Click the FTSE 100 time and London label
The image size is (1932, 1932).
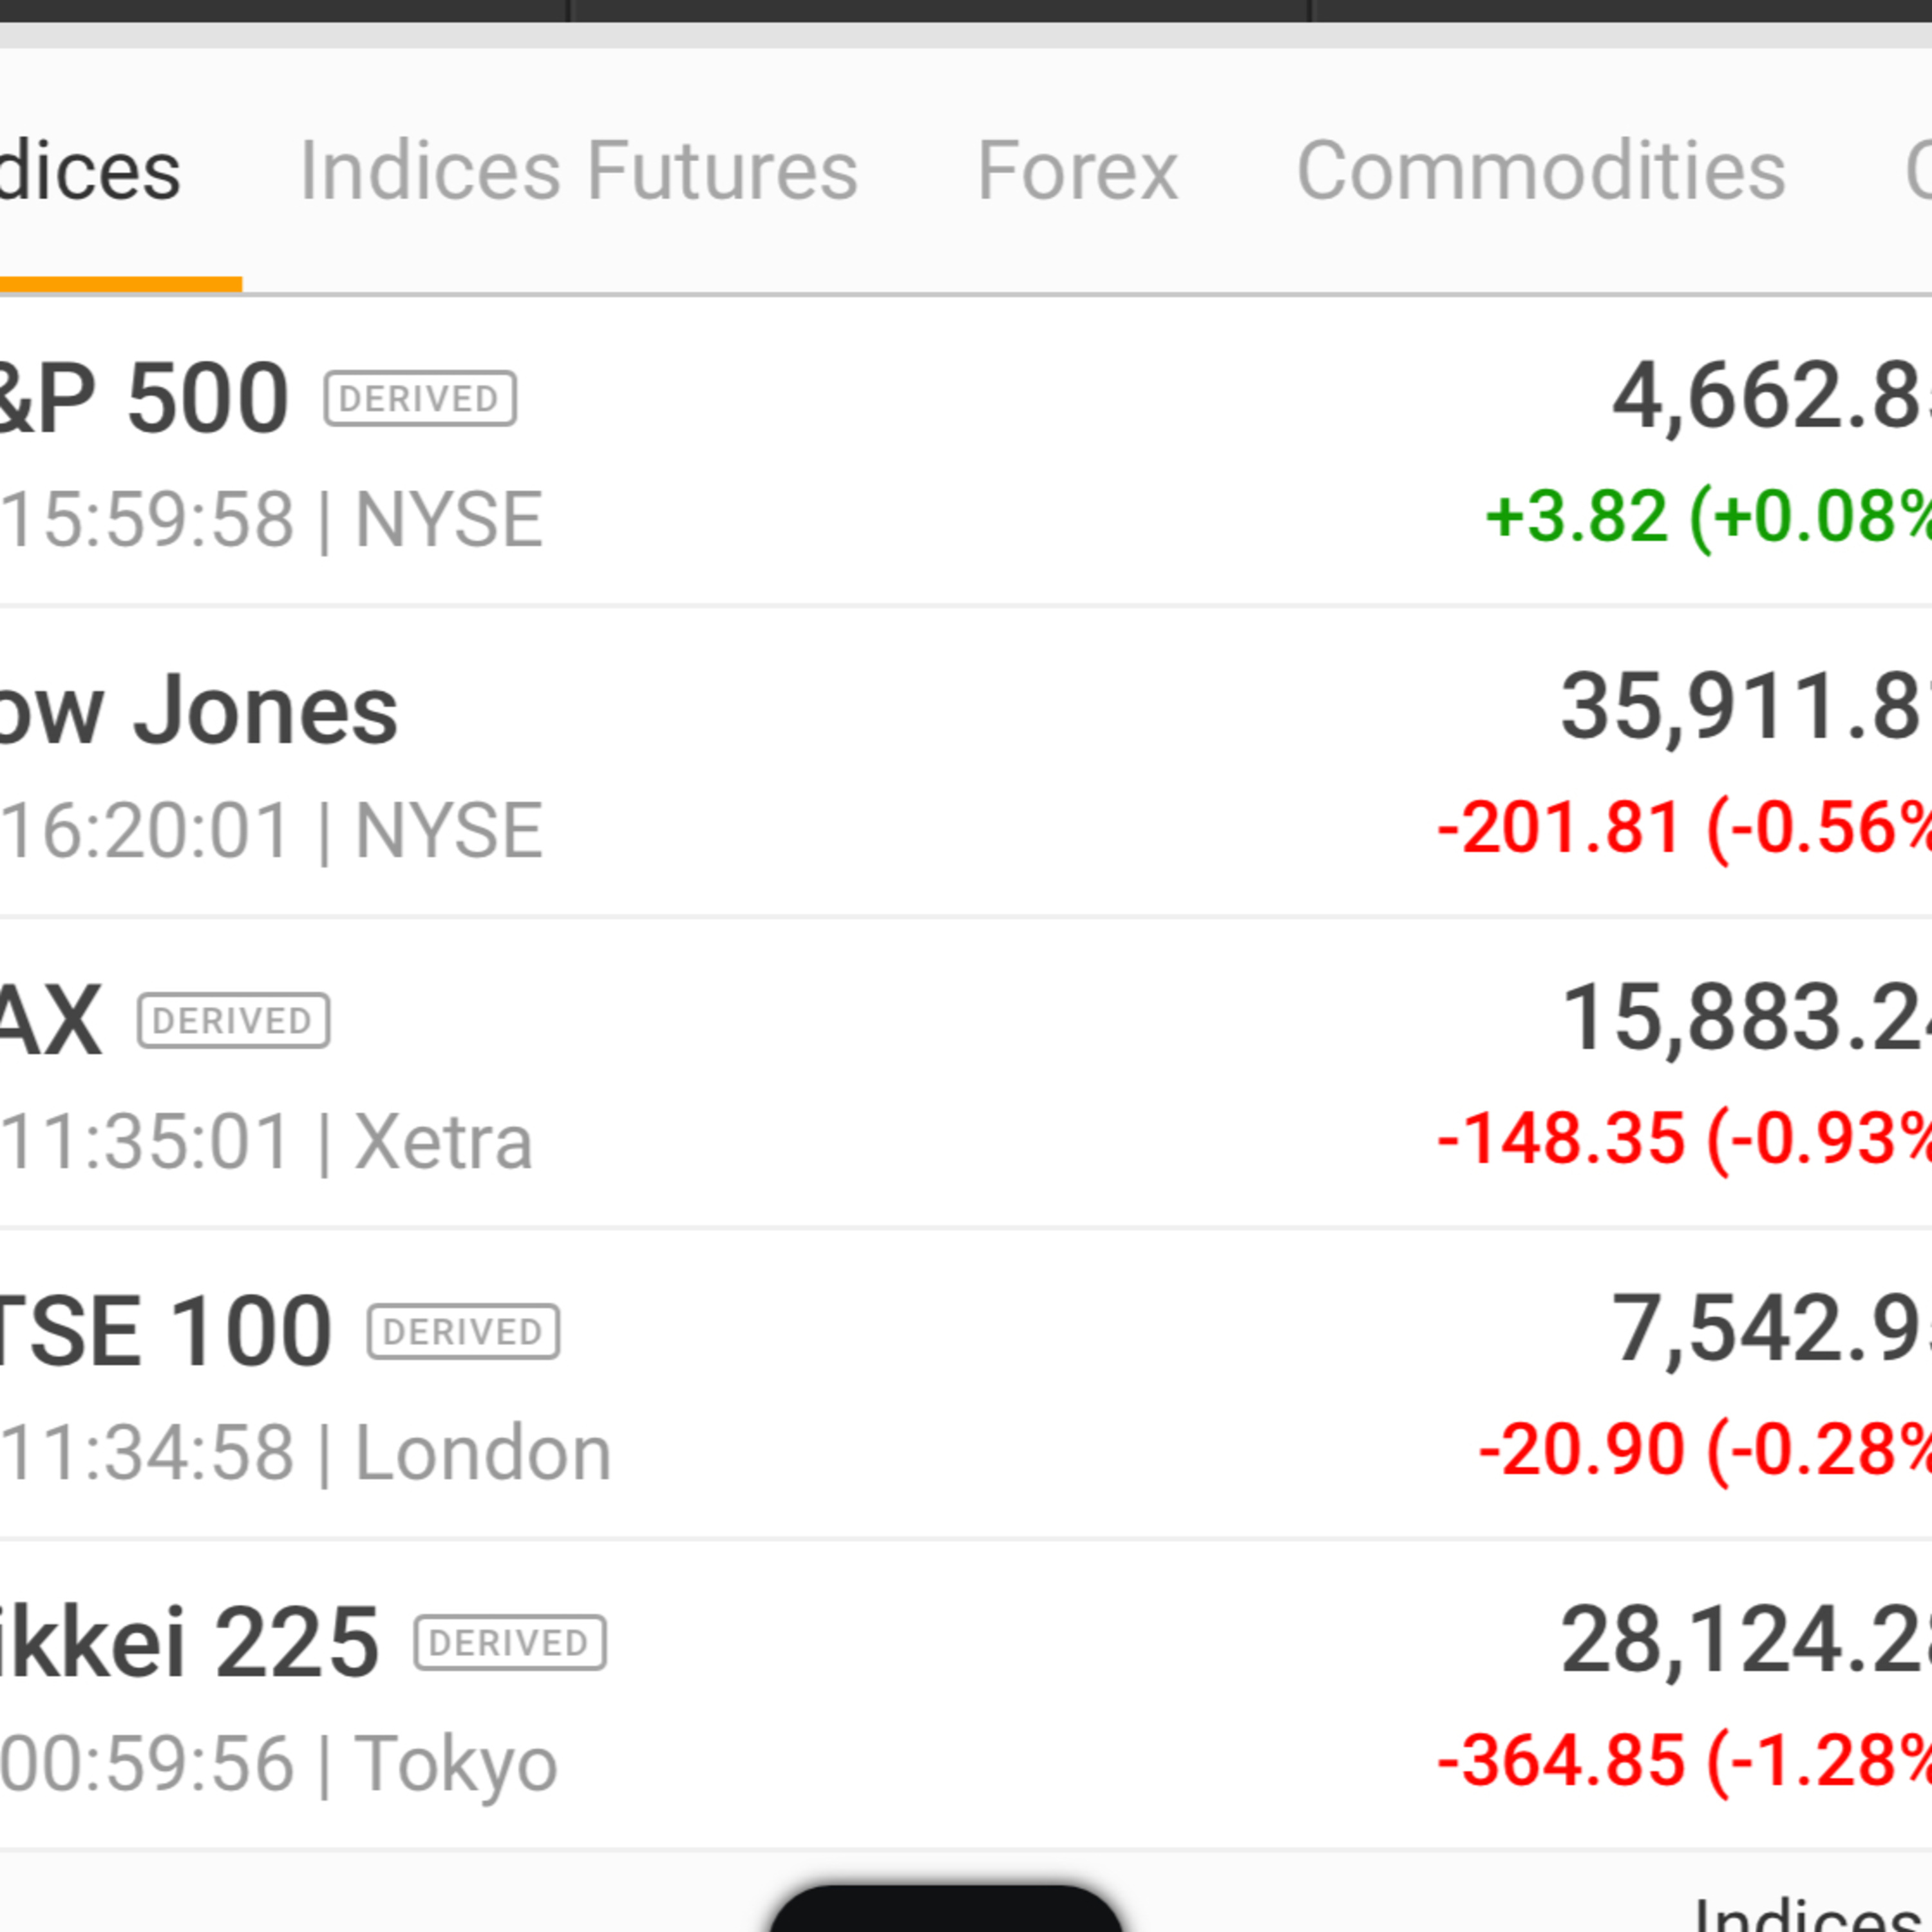tap(305, 1453)
